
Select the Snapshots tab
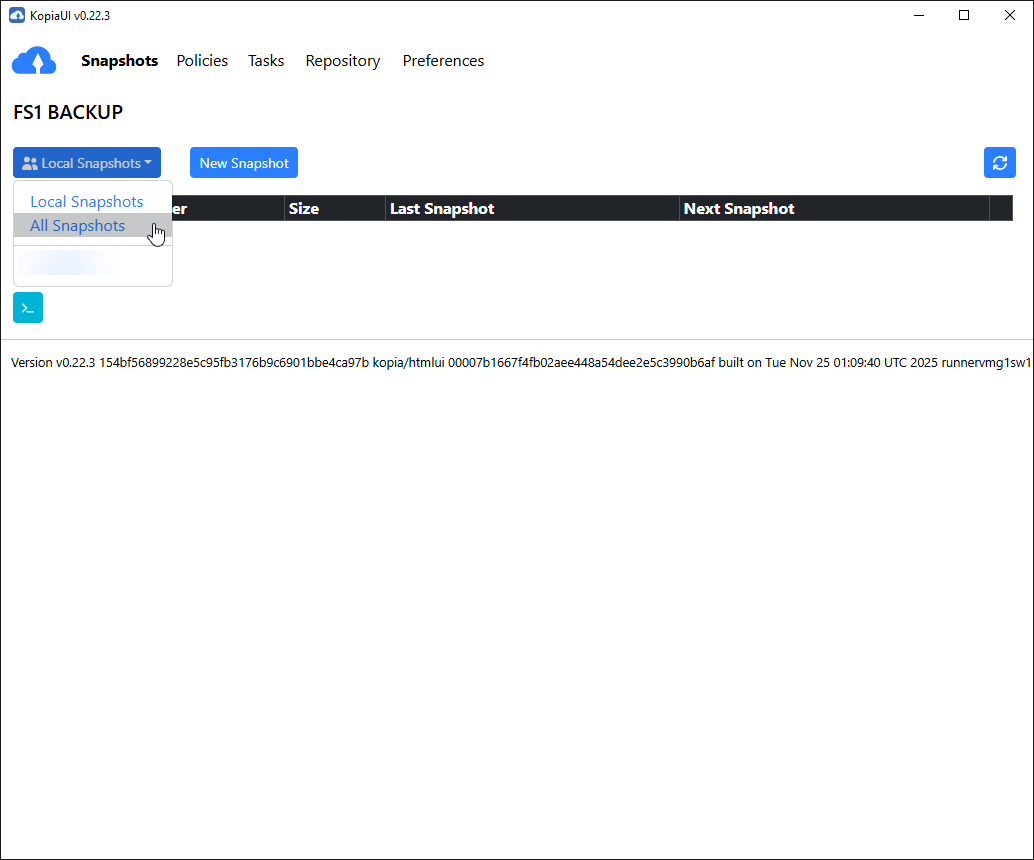119,61
